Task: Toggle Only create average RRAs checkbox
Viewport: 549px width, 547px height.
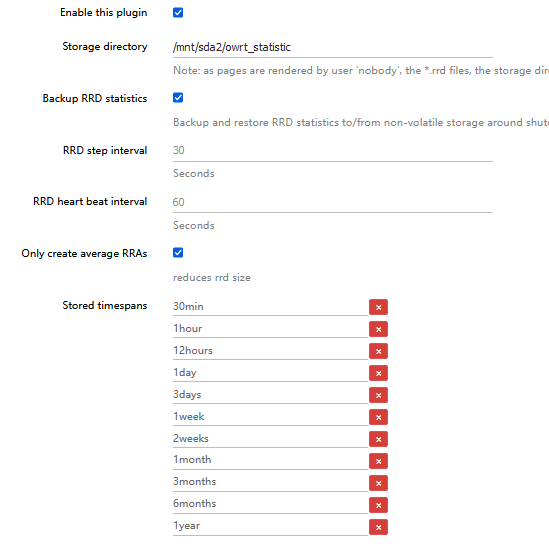Action: point(178,252)
